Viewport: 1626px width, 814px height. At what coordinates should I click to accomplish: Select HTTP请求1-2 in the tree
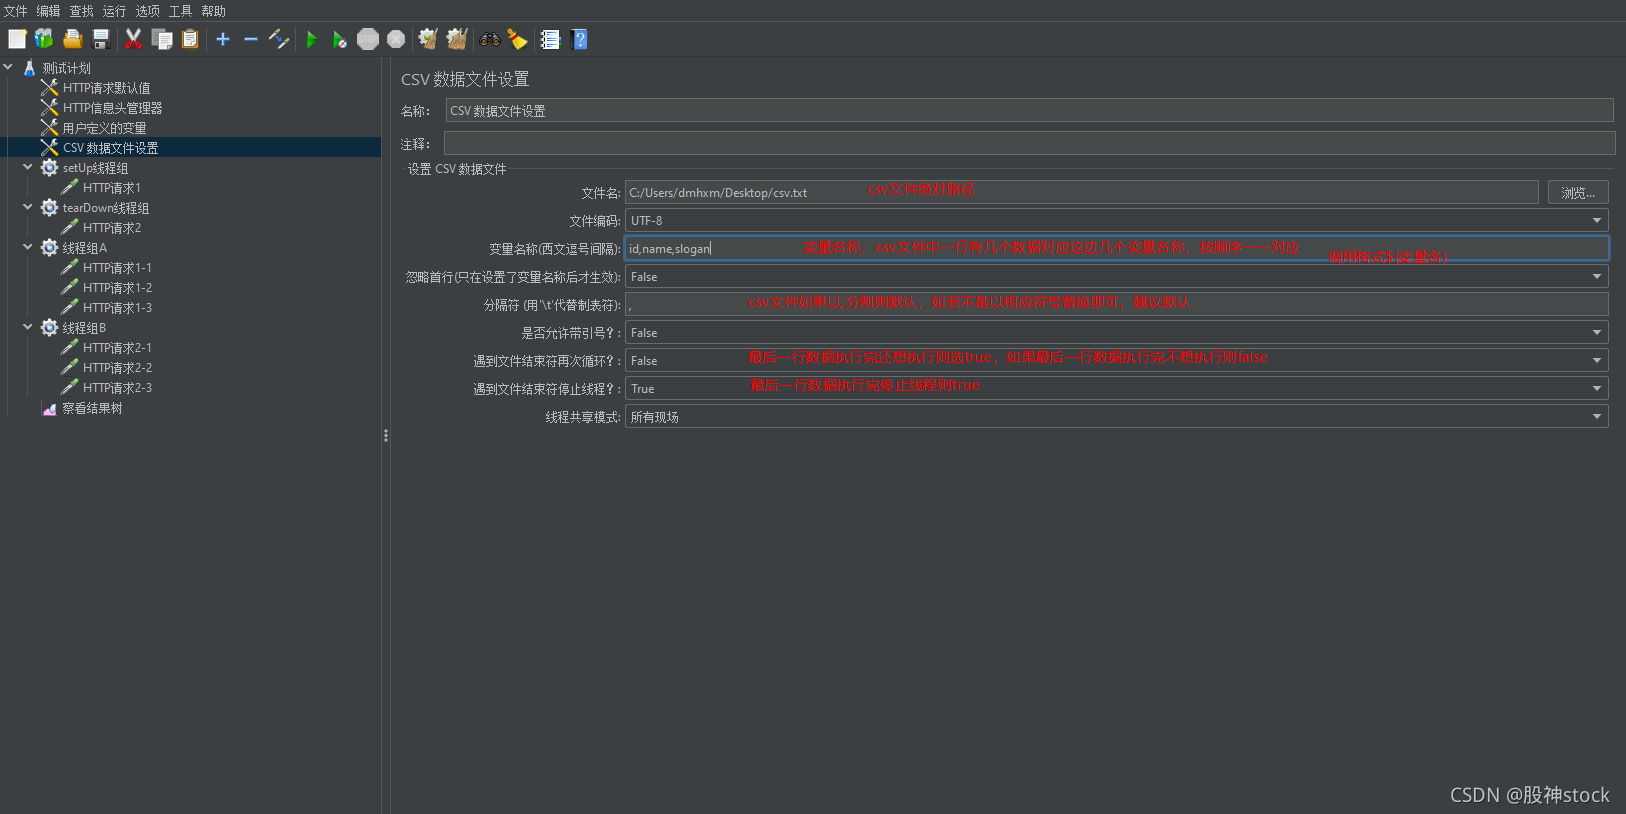tap(117, 287)
